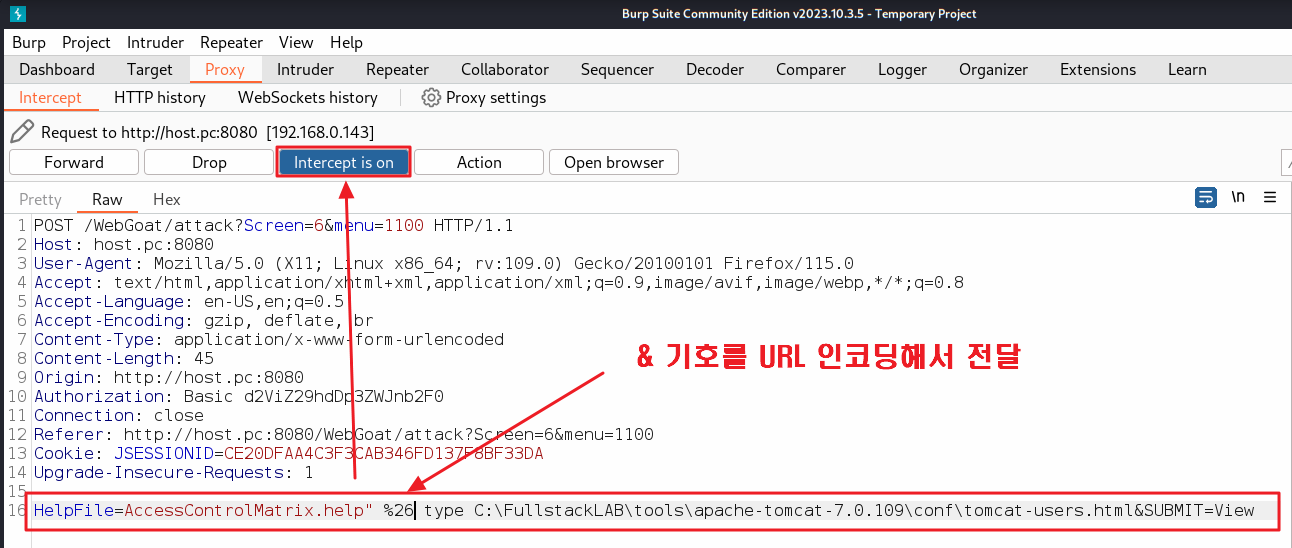Click the Referer header line

point(343,434)
